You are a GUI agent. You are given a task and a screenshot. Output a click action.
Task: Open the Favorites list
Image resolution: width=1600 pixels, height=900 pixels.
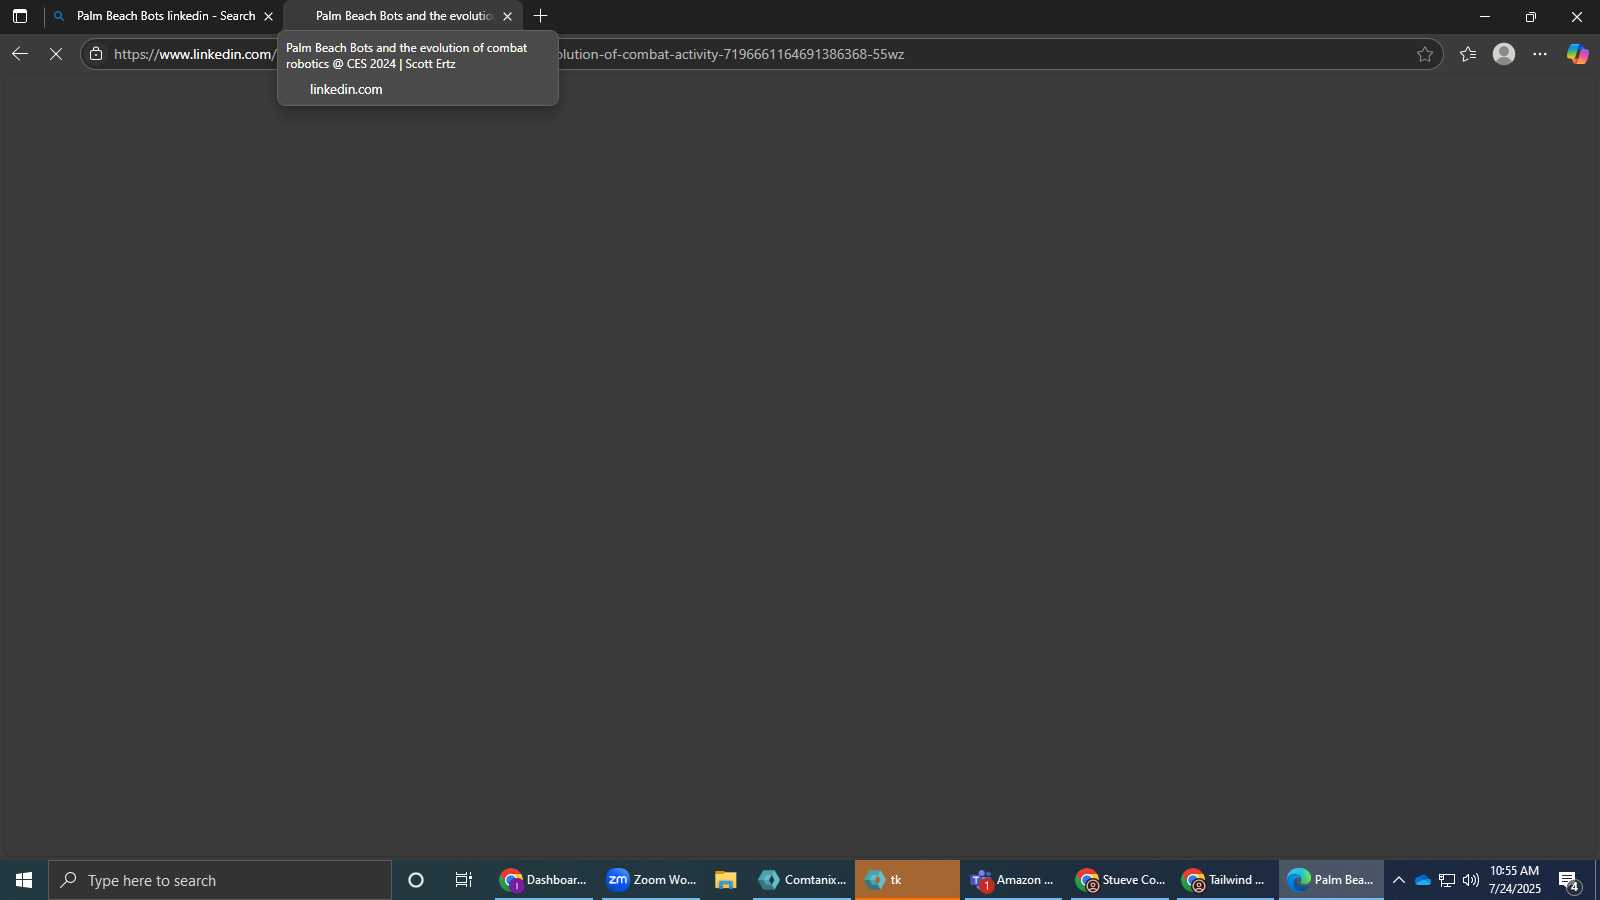coord(1468,54)
